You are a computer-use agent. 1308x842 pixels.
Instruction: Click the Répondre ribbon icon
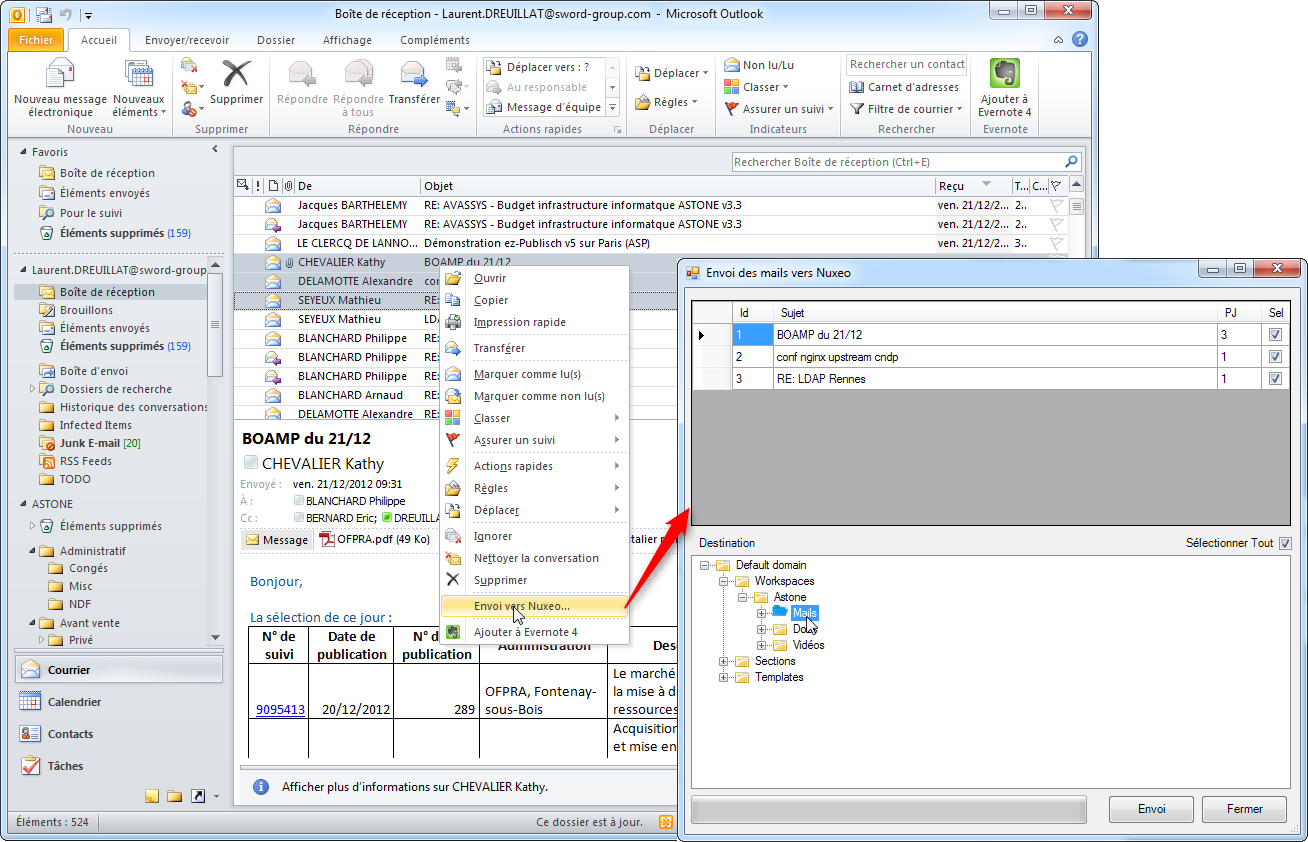(302, 82)
